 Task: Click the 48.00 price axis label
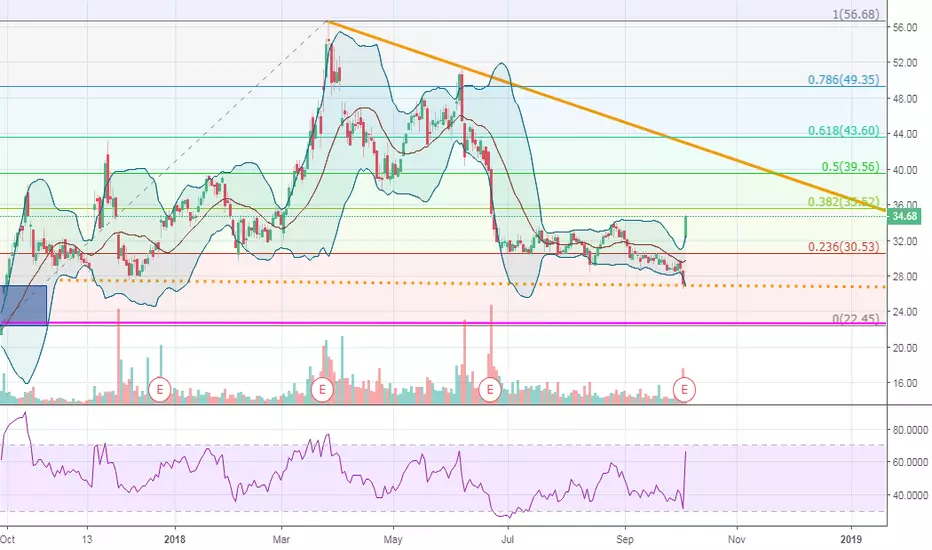click(x=905, y=99)
